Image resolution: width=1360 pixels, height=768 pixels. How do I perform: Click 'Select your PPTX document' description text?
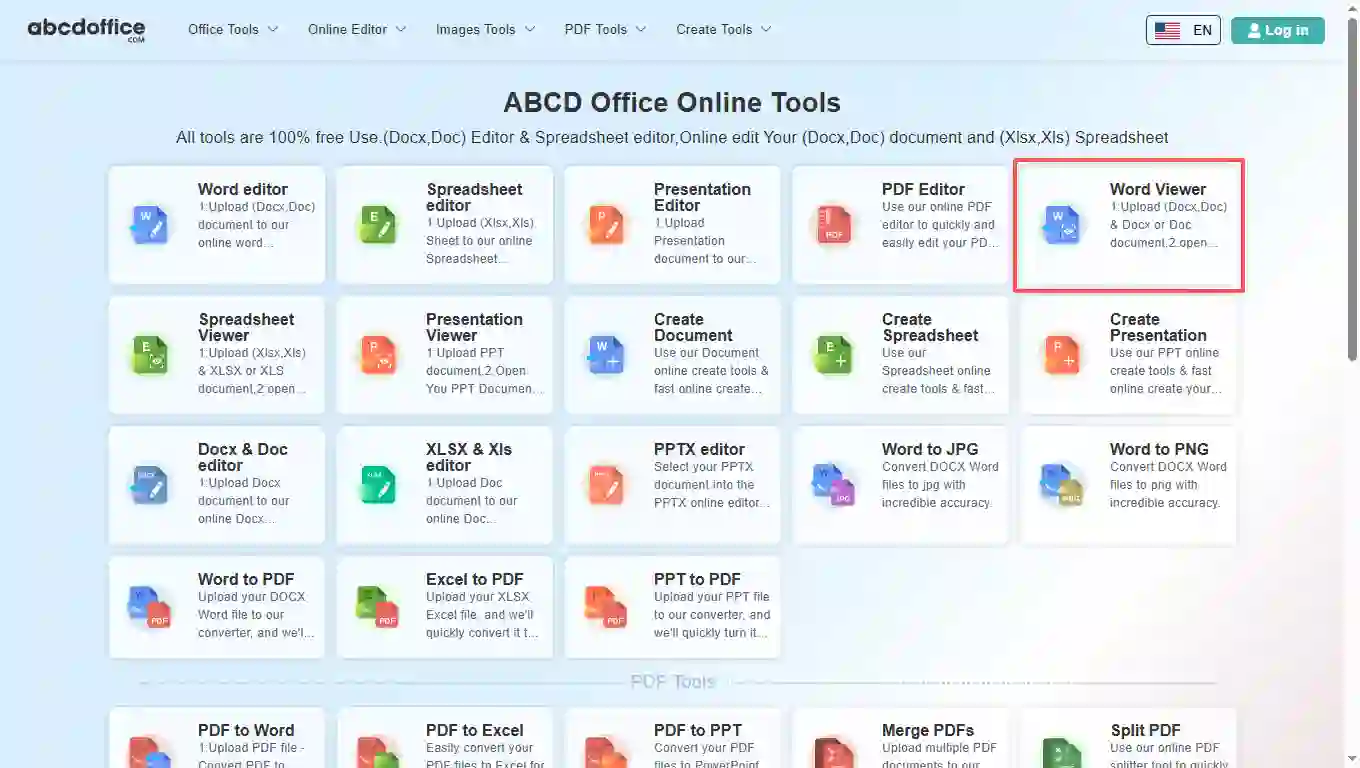(x=712, y=485)
